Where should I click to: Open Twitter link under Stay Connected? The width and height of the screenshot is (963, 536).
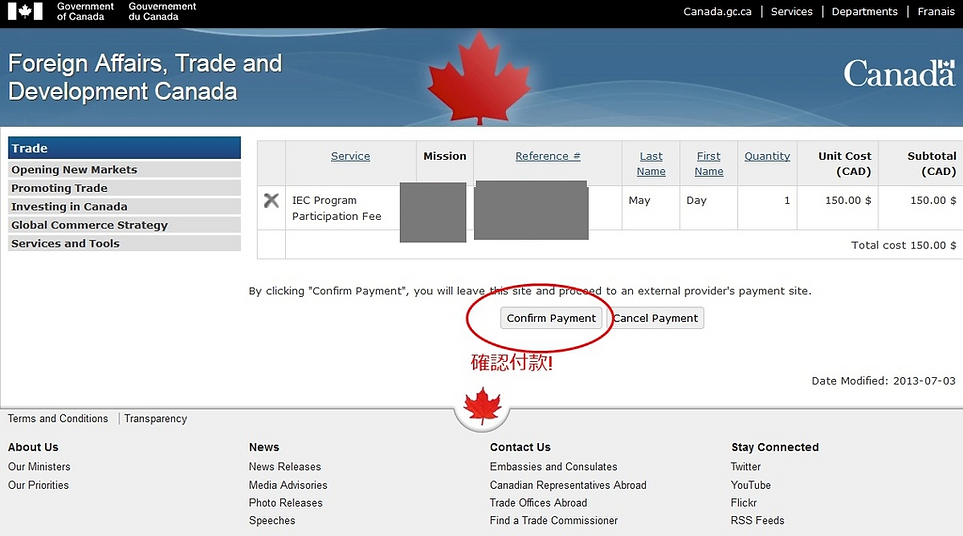(x=746, y=467)
